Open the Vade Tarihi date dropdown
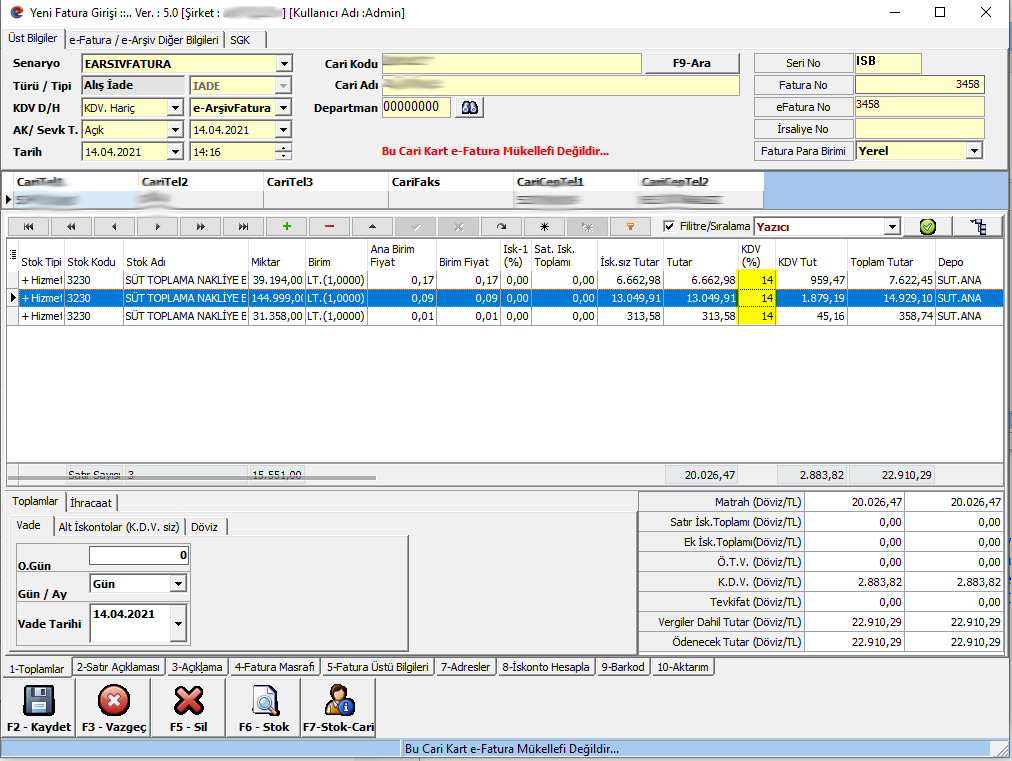Viewport: 1012px width, 761px height. pos(178,624)
